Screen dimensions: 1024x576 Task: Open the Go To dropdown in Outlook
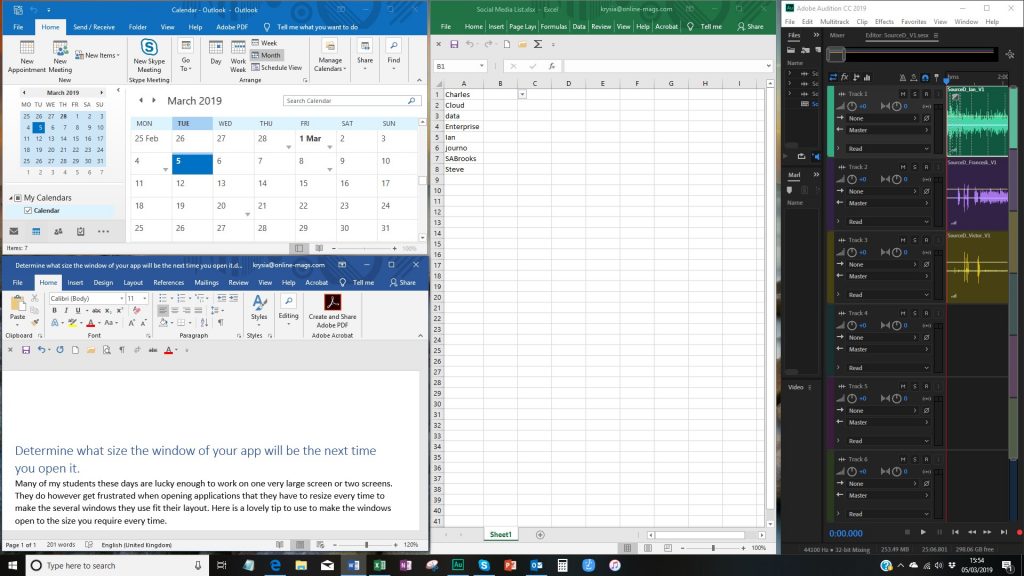(x=185, y=62)
